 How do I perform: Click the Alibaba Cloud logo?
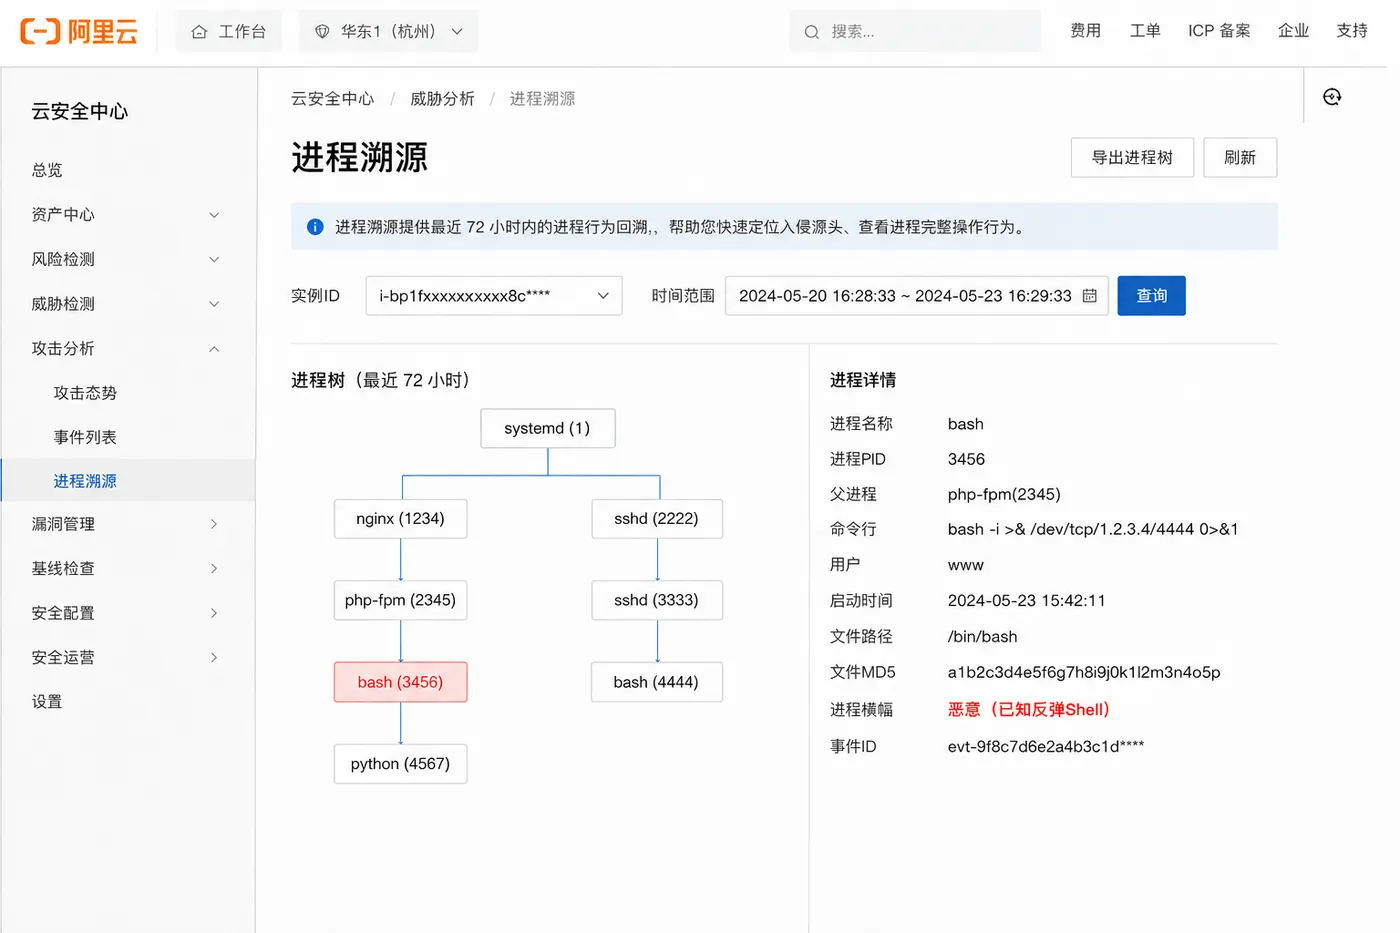pyautogui.click(x=79, y=31)
